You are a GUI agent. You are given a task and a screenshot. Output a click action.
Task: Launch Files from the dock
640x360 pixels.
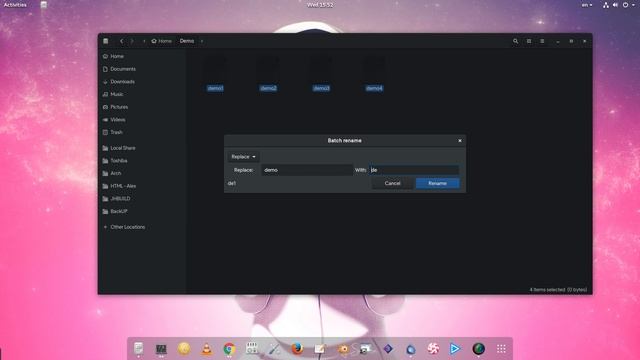click(x=138, y=349)
